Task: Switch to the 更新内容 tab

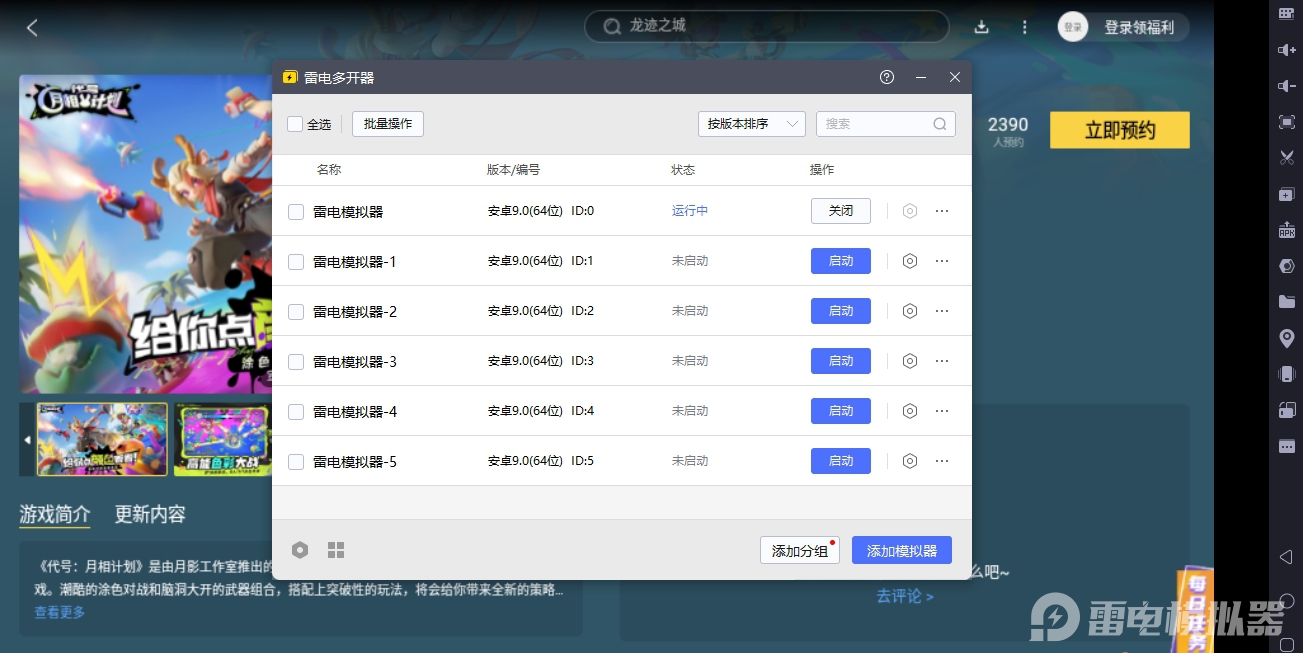Action: 150,514
